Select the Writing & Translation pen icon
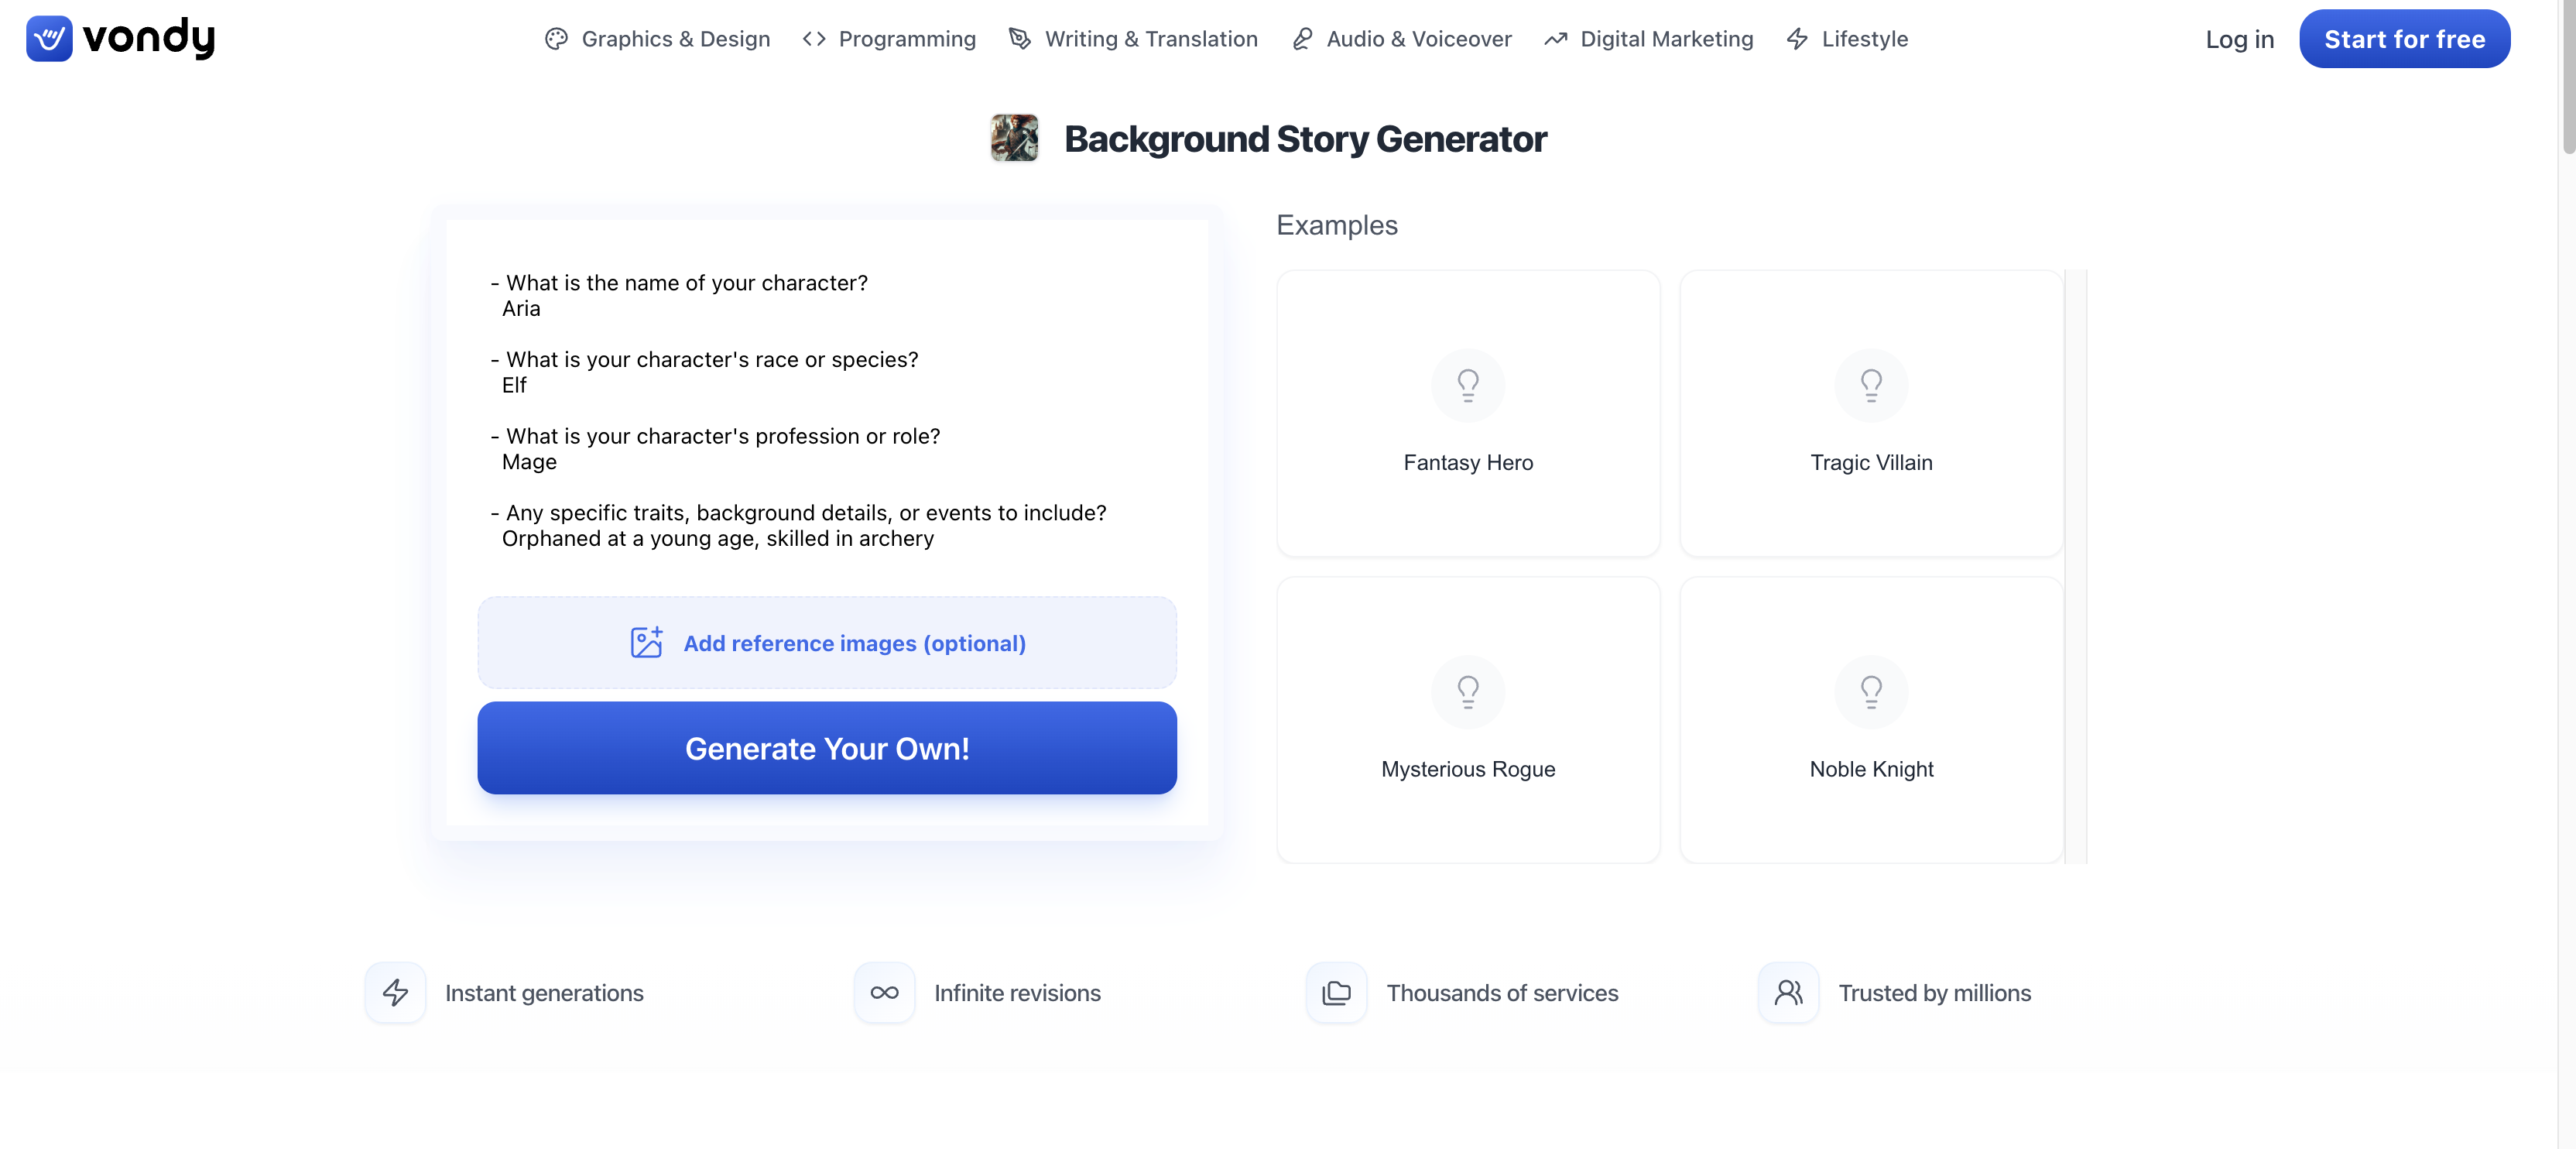The height and width of the screenshot is (1149, 2576). [x=1020, y=38]
